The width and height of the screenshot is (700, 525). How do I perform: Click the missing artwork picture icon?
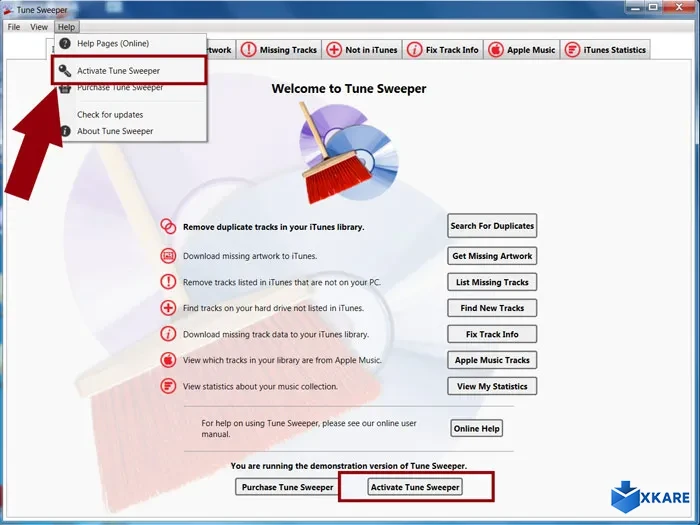coord(168,256)
